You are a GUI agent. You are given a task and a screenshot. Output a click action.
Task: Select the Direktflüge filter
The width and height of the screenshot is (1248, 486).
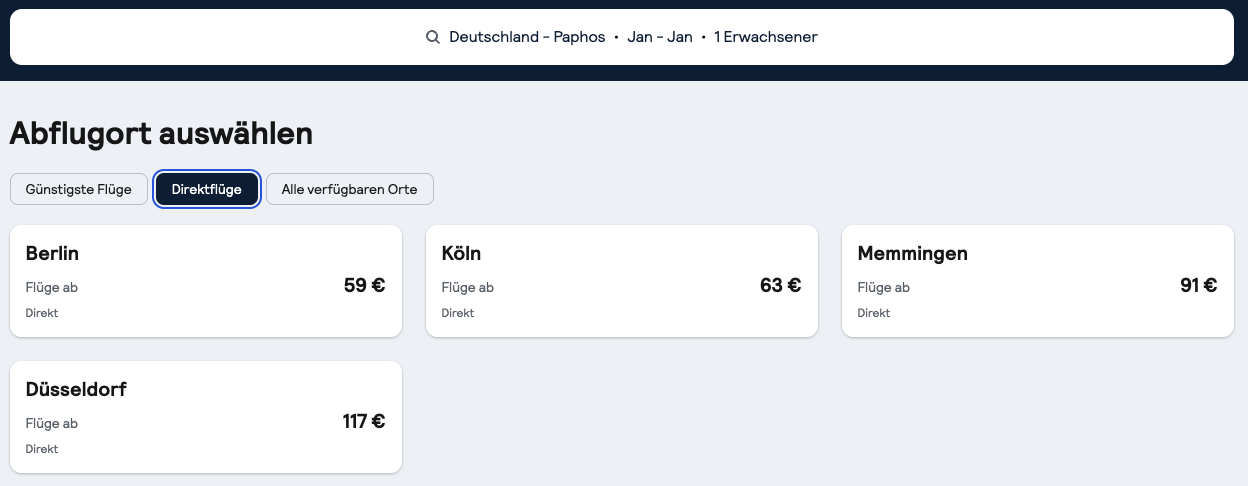(x=207, y=189)
